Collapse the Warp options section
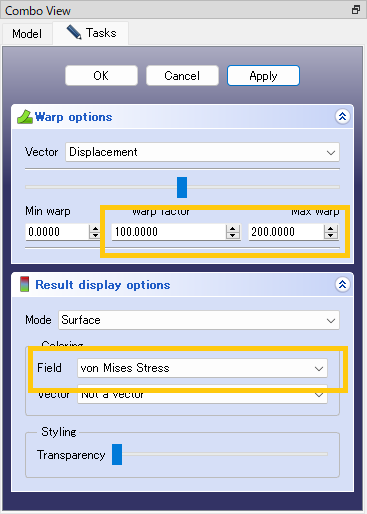 coord(342,117)
